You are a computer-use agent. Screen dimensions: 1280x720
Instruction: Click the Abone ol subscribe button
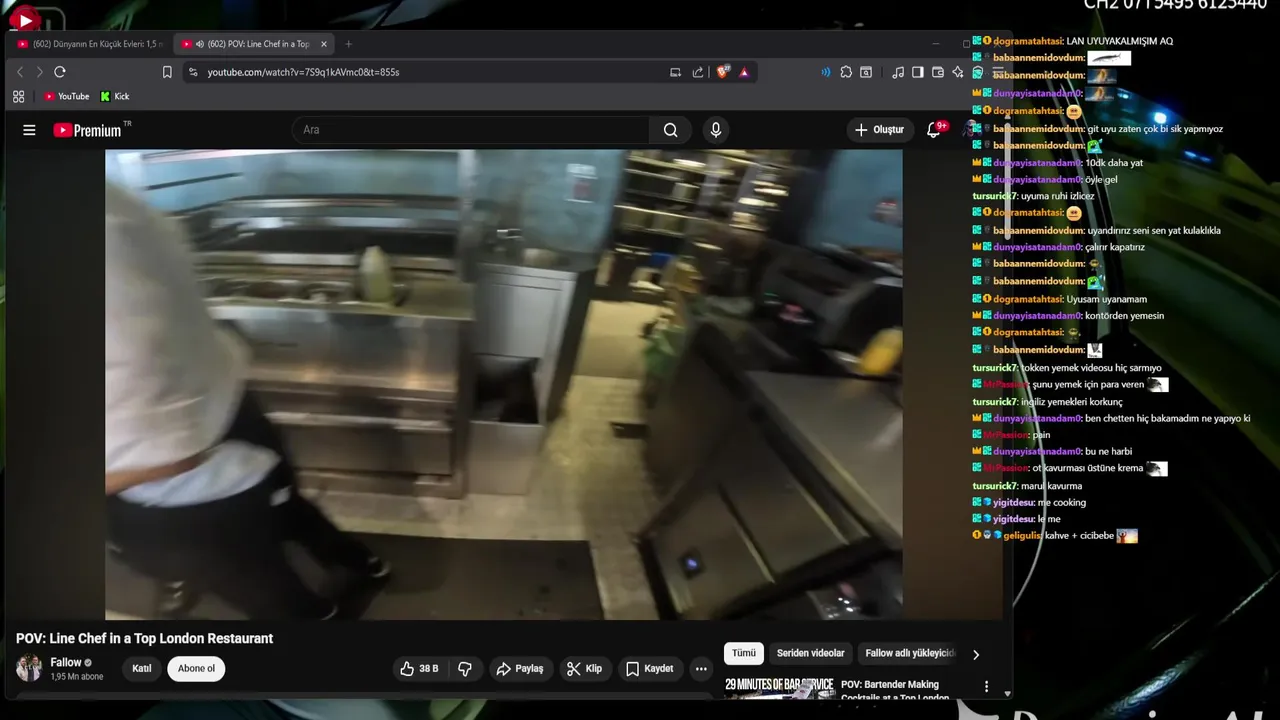point(196,668)
